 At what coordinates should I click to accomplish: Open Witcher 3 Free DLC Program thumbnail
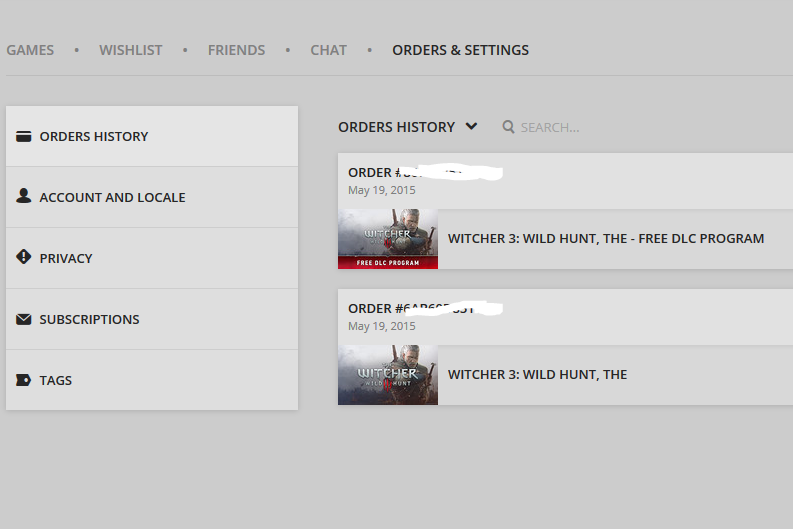tap(388, 239)
